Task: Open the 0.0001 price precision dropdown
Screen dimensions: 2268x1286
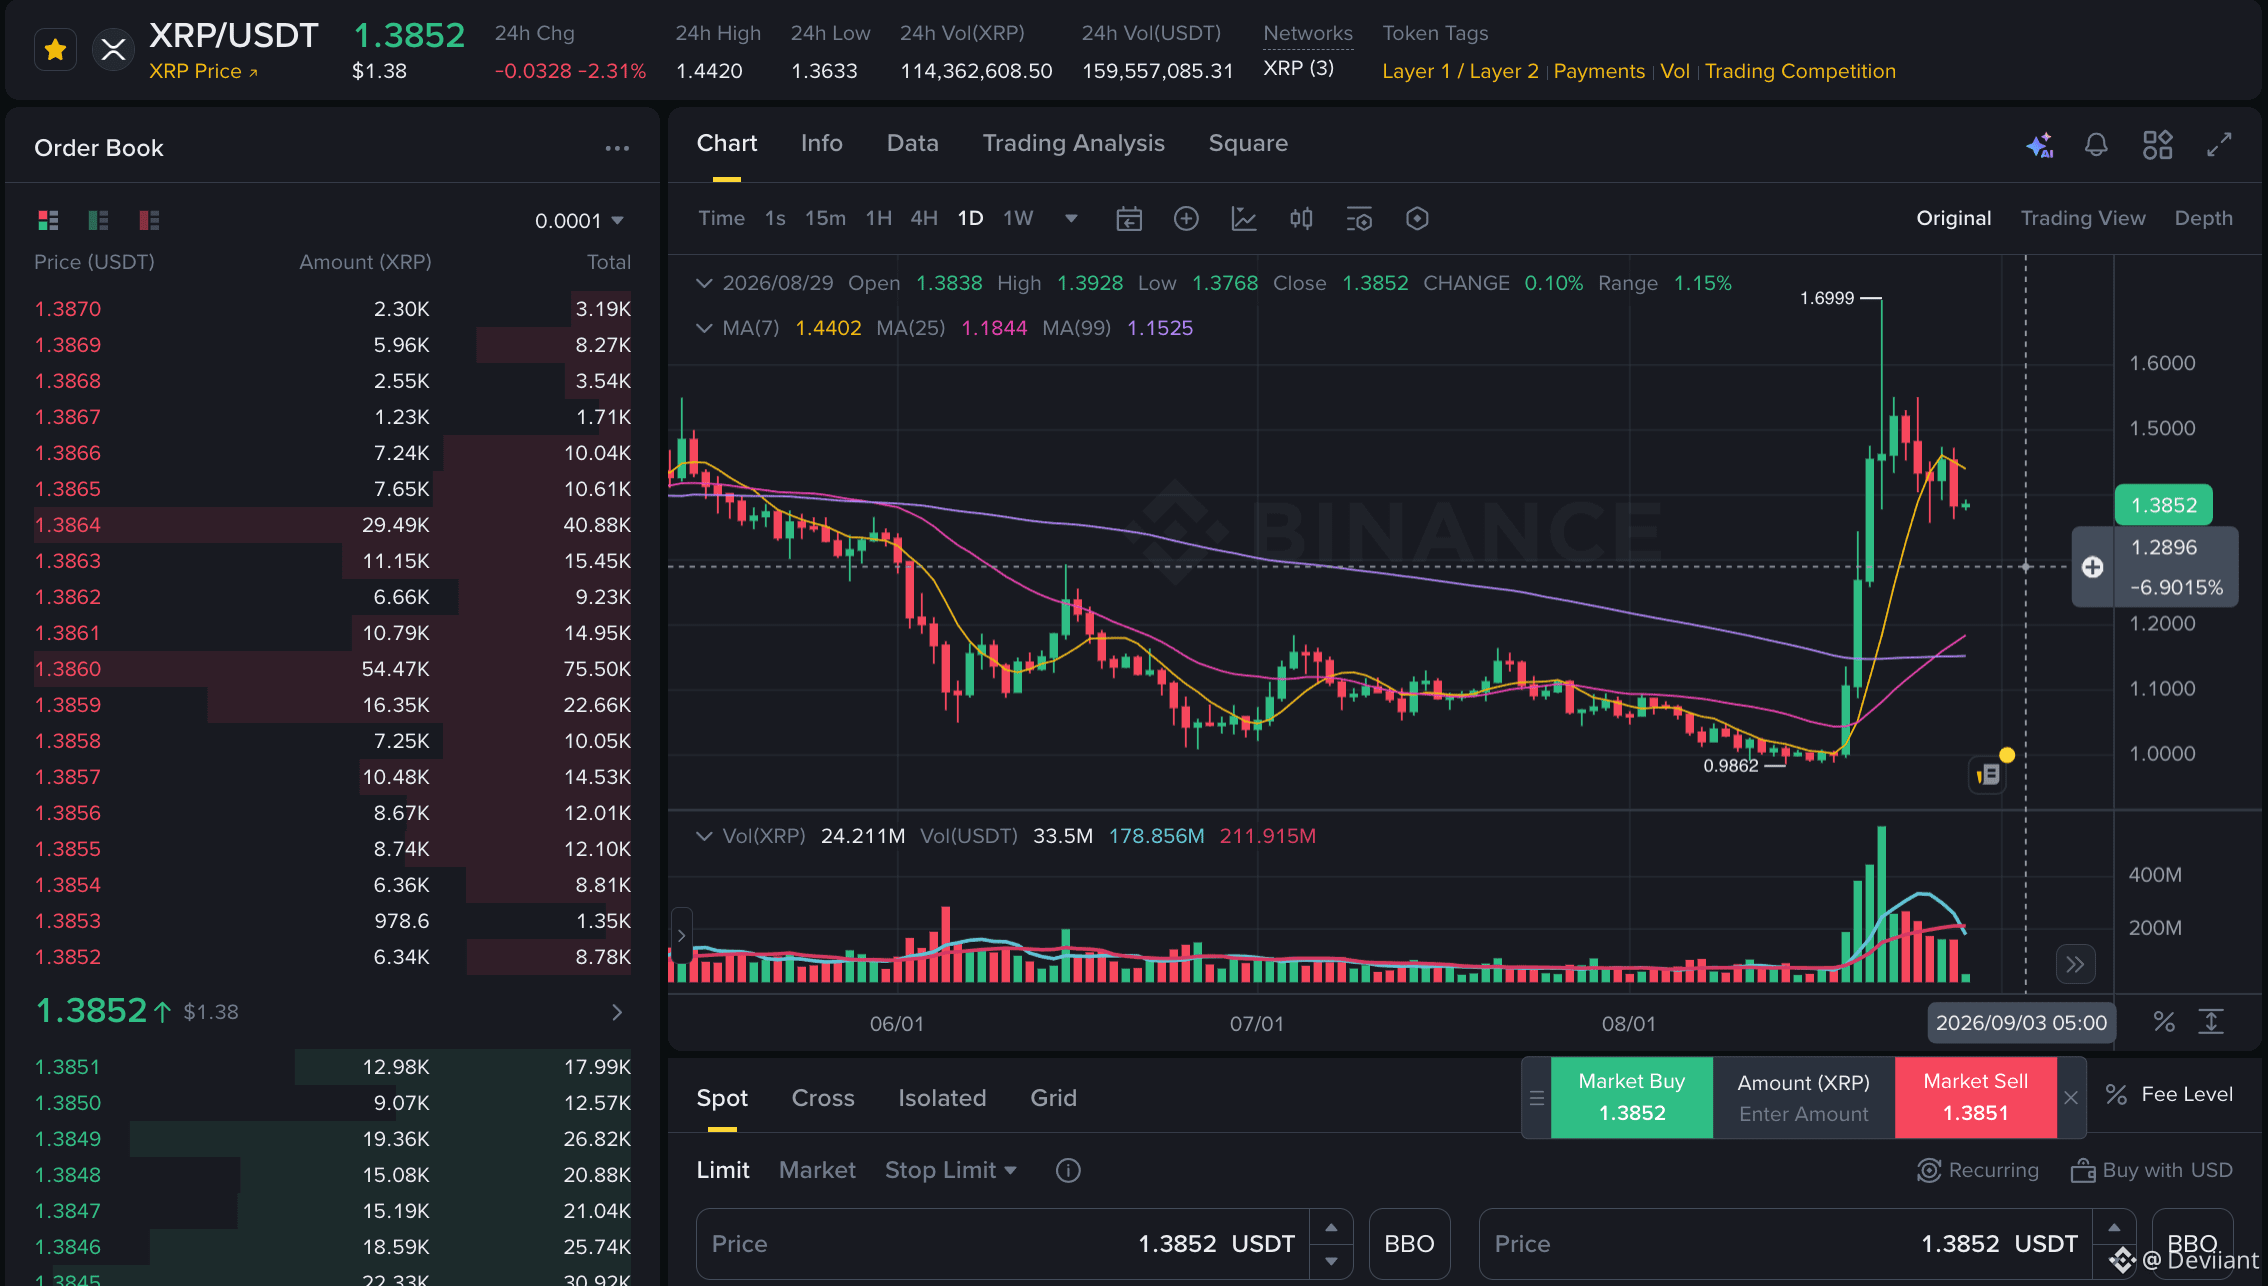Action: click(579, 220)
